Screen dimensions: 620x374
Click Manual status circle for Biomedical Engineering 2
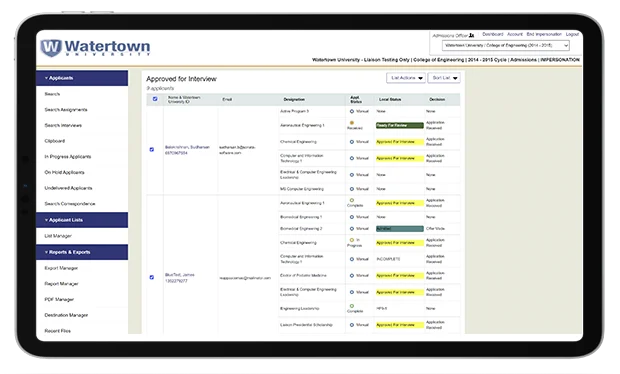point(352,229)
